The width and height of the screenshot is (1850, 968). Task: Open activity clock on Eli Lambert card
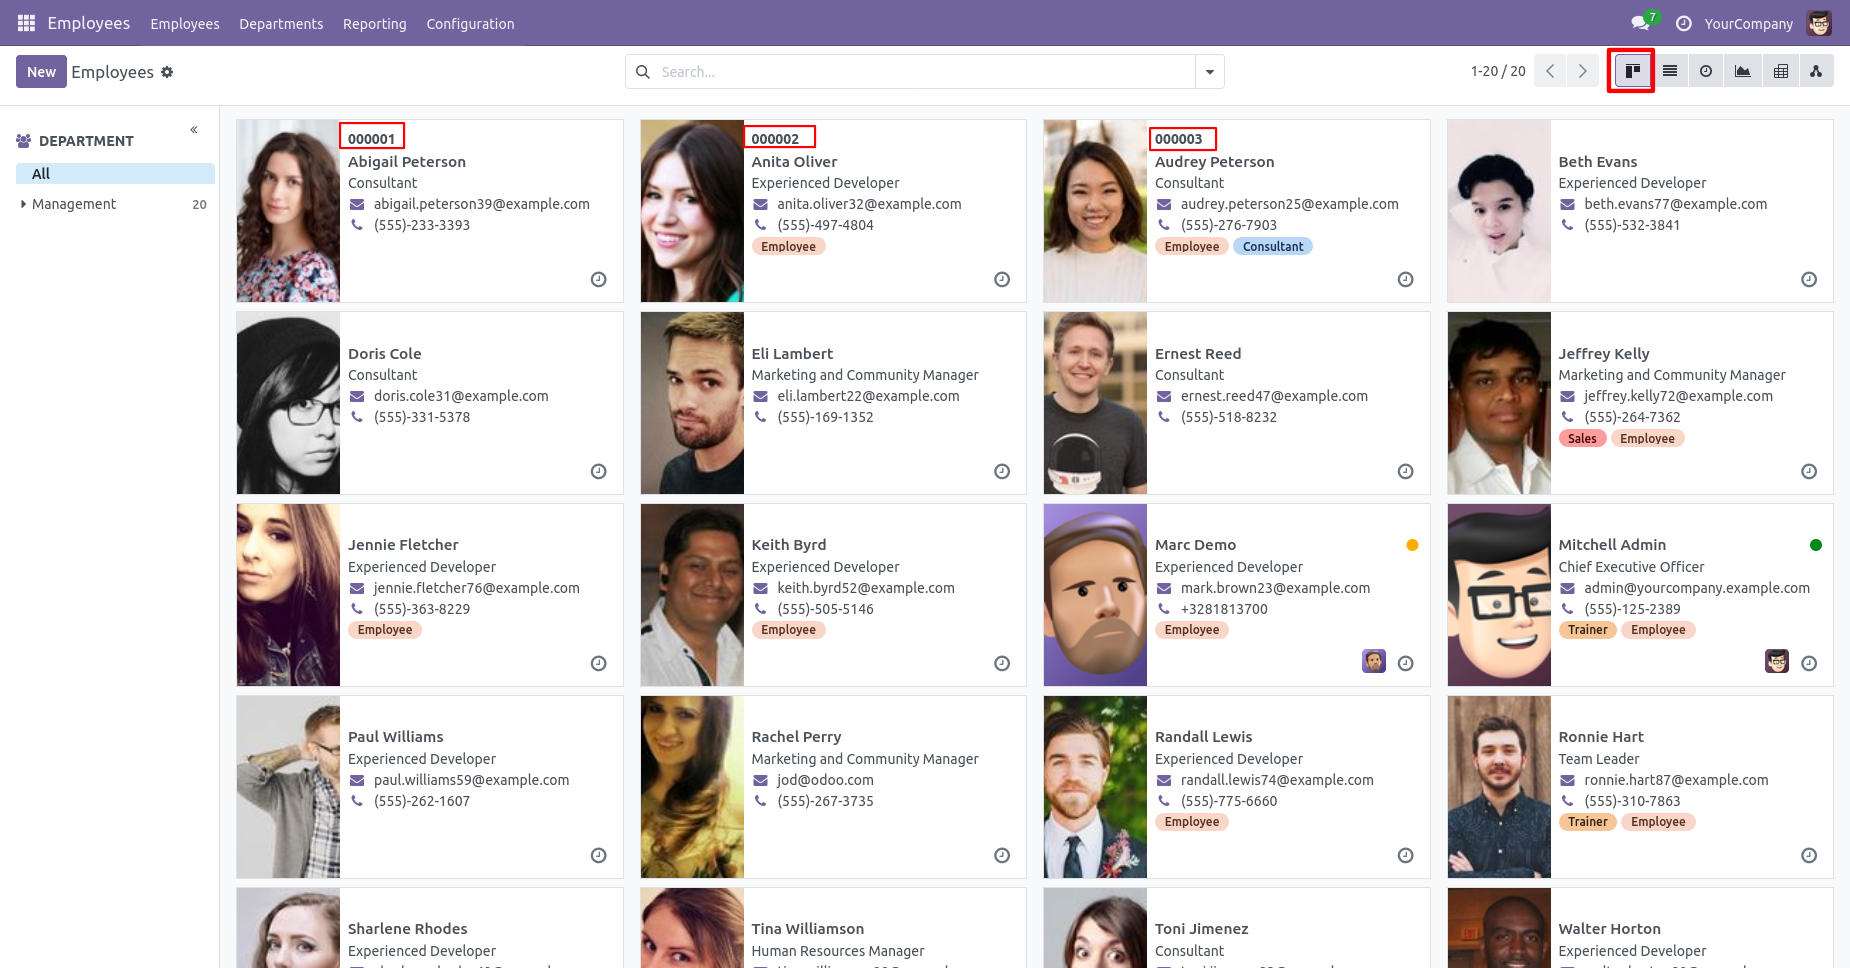click(x=1002, y=472)
